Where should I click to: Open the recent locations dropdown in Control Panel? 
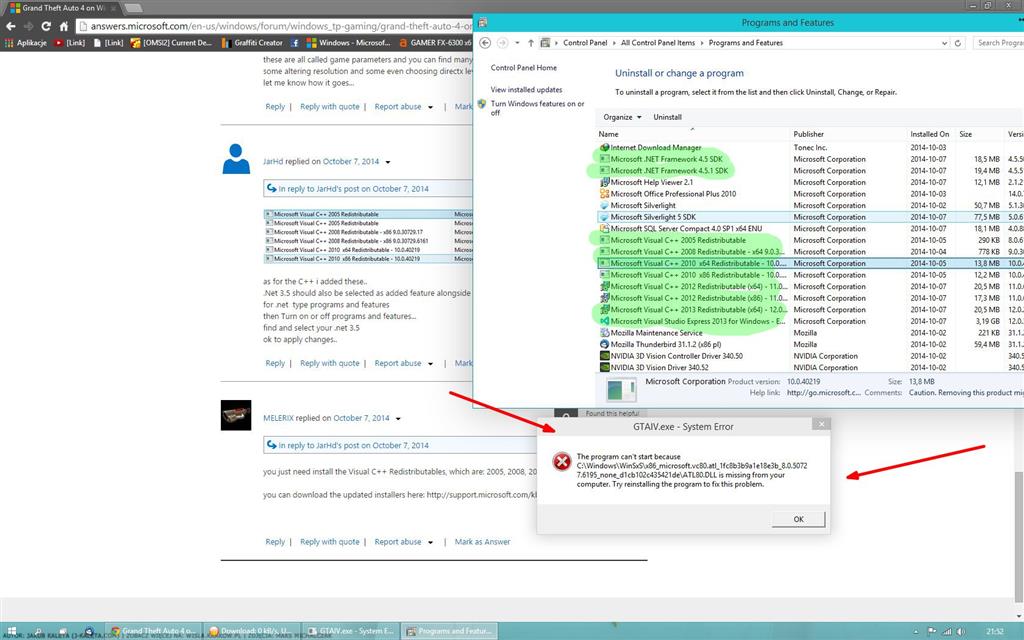(x=517, y=42)
